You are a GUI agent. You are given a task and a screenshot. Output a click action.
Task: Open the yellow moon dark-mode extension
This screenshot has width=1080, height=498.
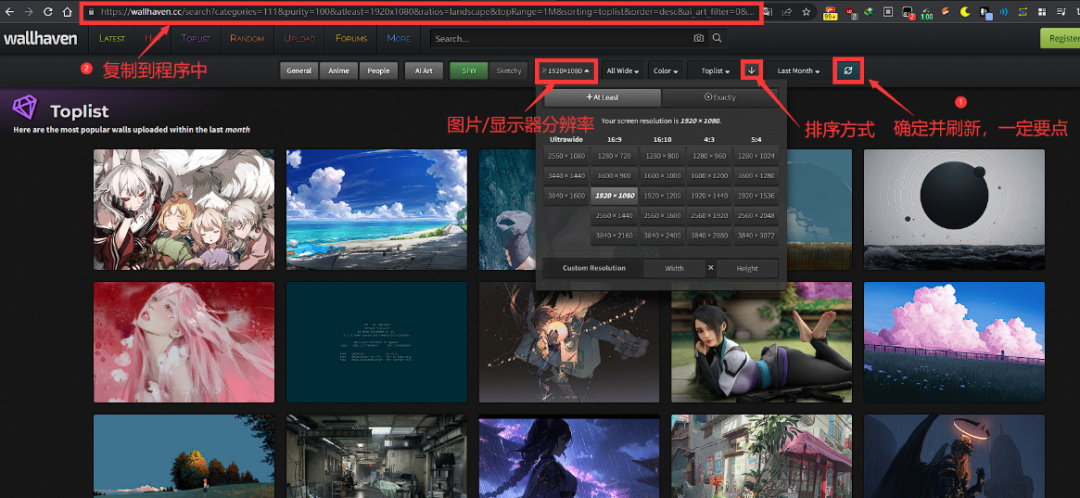tap(965, 12)
